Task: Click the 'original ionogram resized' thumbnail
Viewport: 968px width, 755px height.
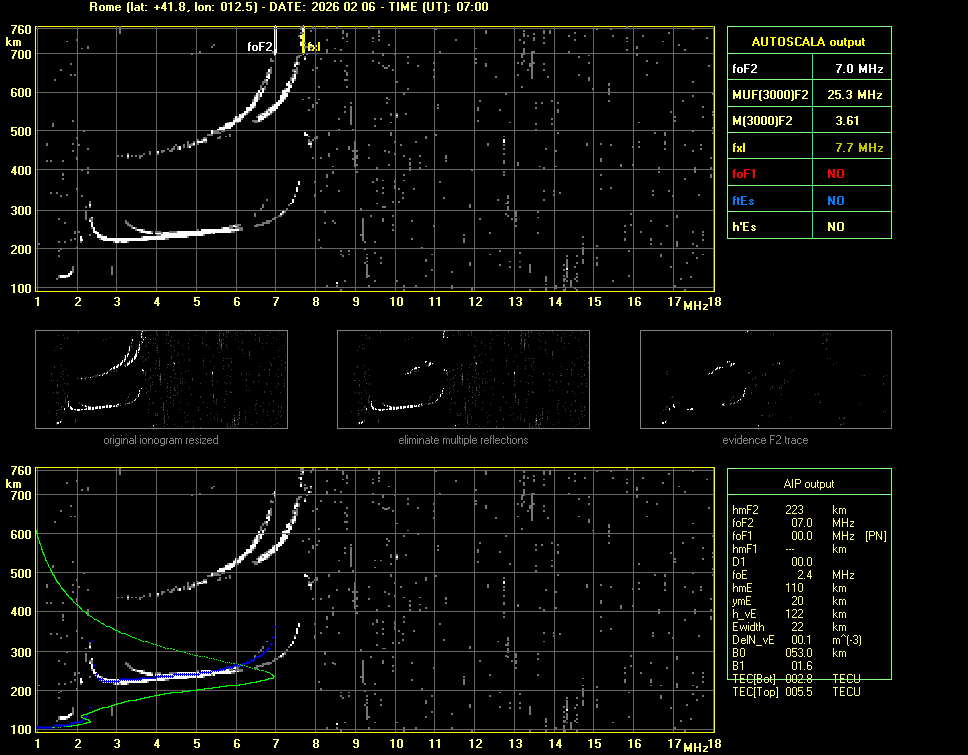Action: click(161, 379)
